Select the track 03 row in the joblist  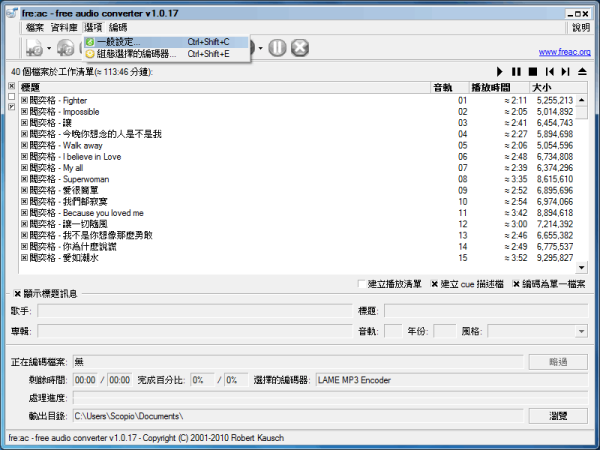297,123
